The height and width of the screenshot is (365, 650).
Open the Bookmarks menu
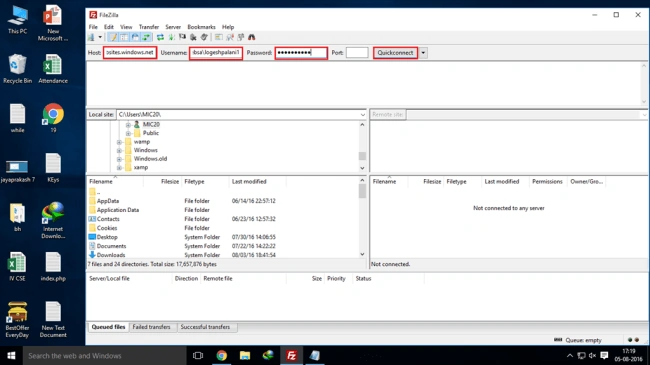[201, 27]
